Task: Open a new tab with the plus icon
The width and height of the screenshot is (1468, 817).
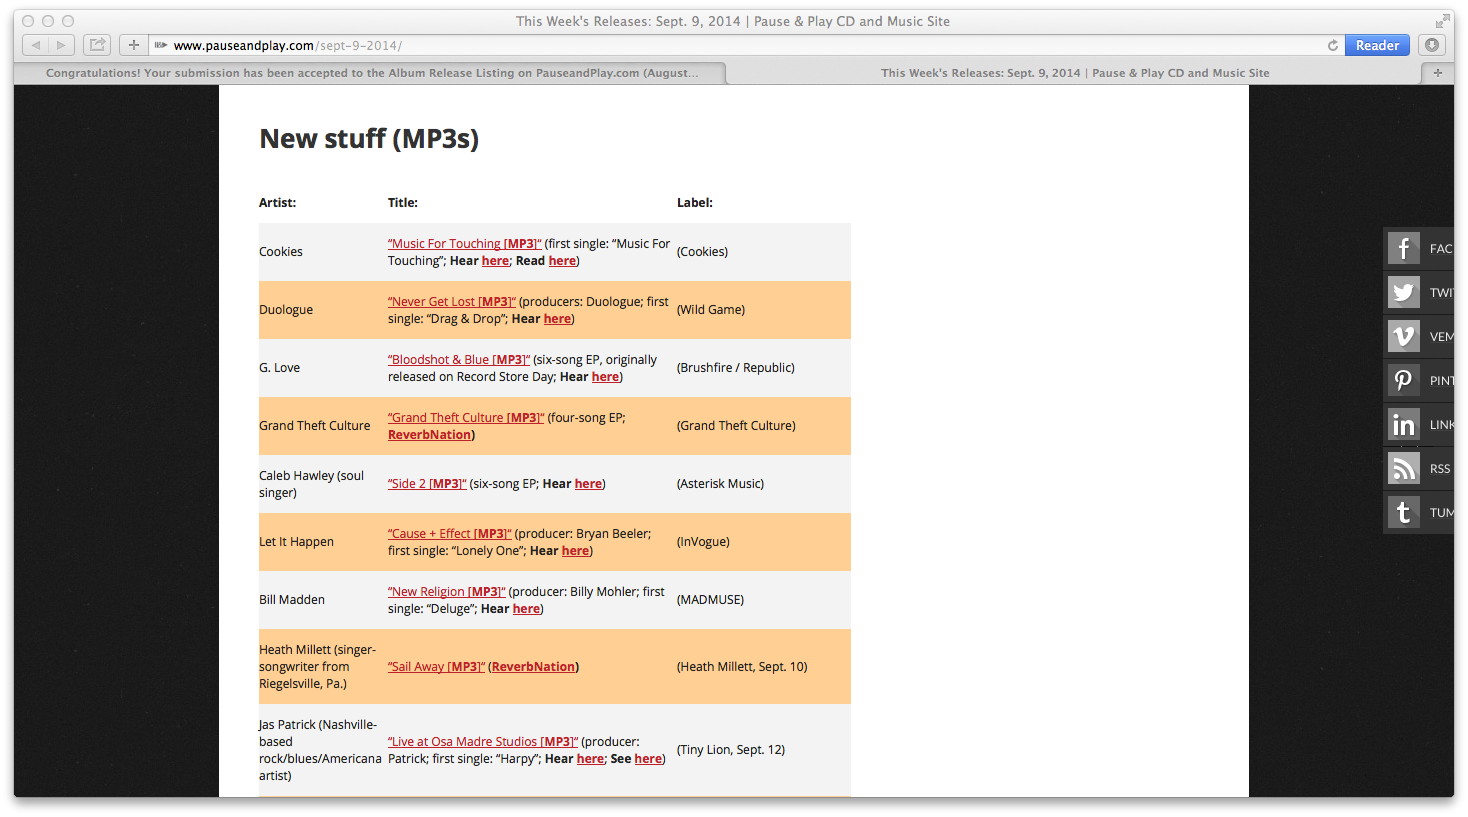Action: coord(1437,73)
